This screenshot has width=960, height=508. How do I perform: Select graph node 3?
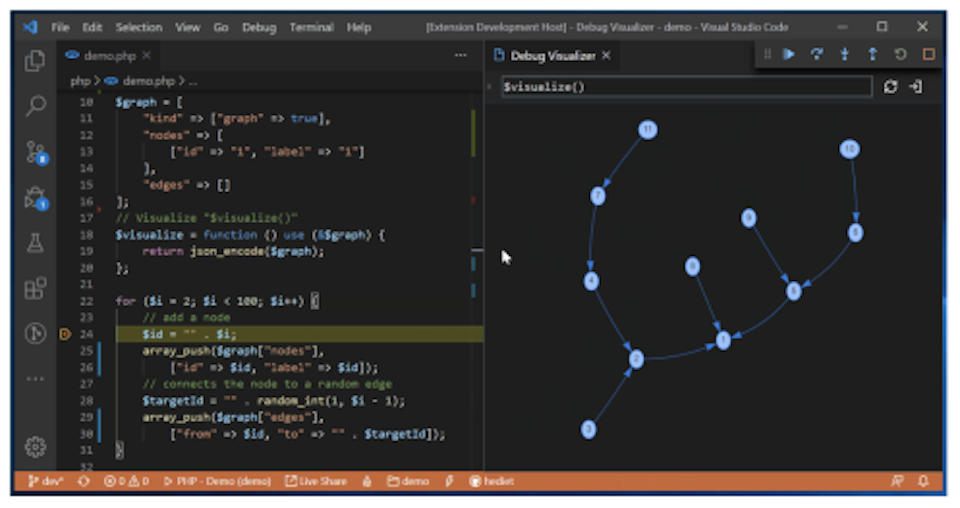click(588, 429)
